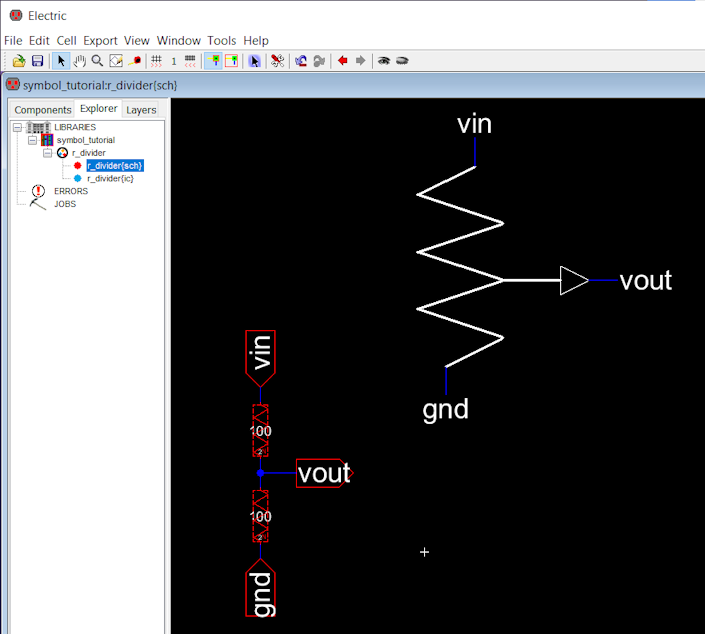Click the closed eye unexpand-view icon
This screenshot has height=634, width=705.
pos(402,61)
